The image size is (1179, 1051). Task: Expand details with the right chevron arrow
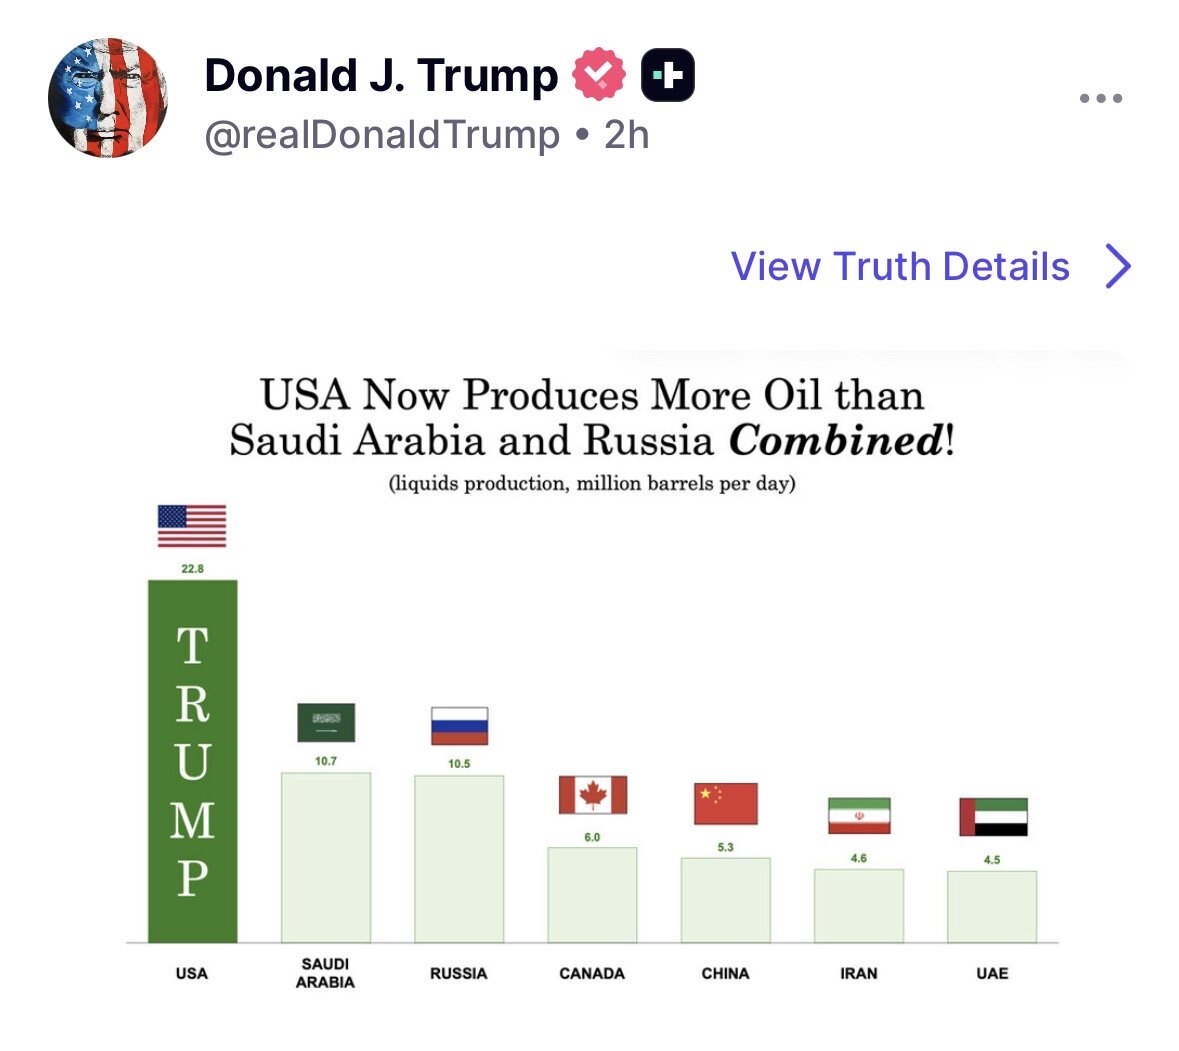(x=1119, y=267)
